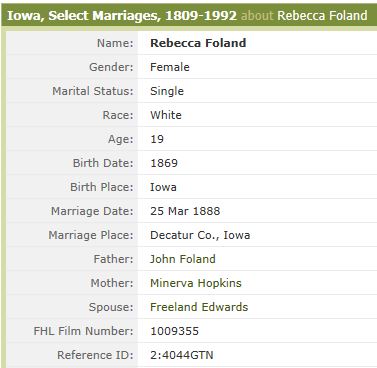The image size is (377, 368).
Task: Select the name Rebecca Foland
Action: pyautogui.click(x=198, y=43)
